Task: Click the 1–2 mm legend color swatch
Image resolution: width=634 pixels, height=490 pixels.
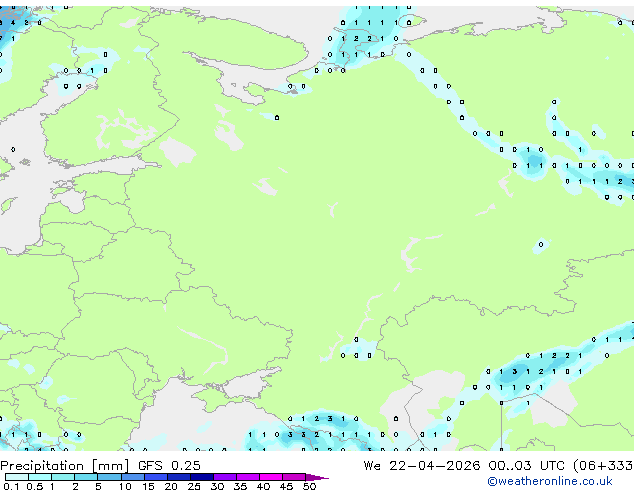Action: (x=63, y=477)
